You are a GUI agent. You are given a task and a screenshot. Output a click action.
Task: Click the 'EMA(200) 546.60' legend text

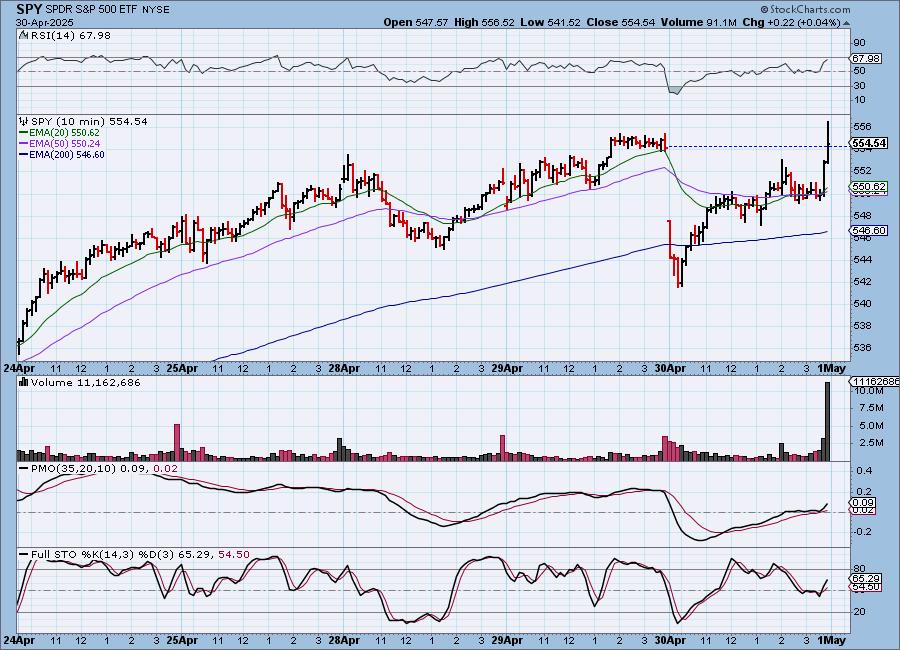(x=67, y=154)
